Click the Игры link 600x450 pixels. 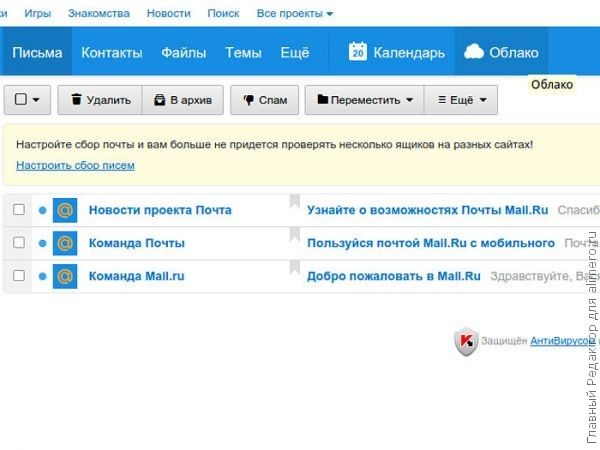(x=38, y=13)
